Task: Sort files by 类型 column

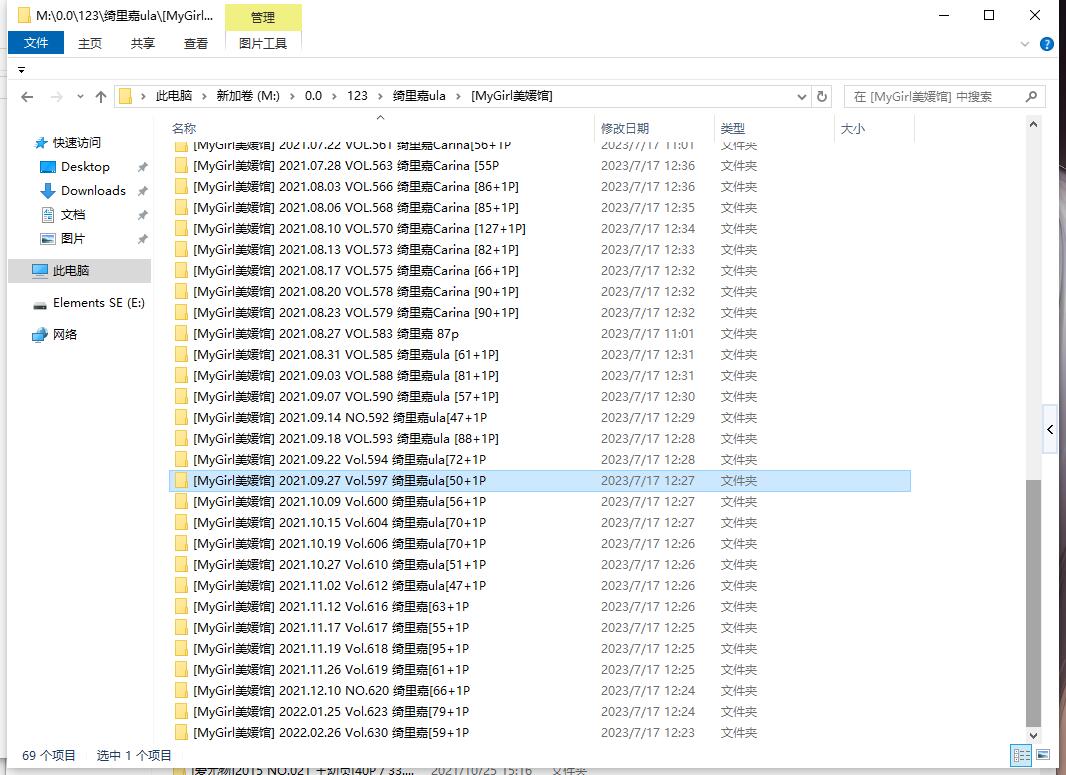Action: click(732, 128)
